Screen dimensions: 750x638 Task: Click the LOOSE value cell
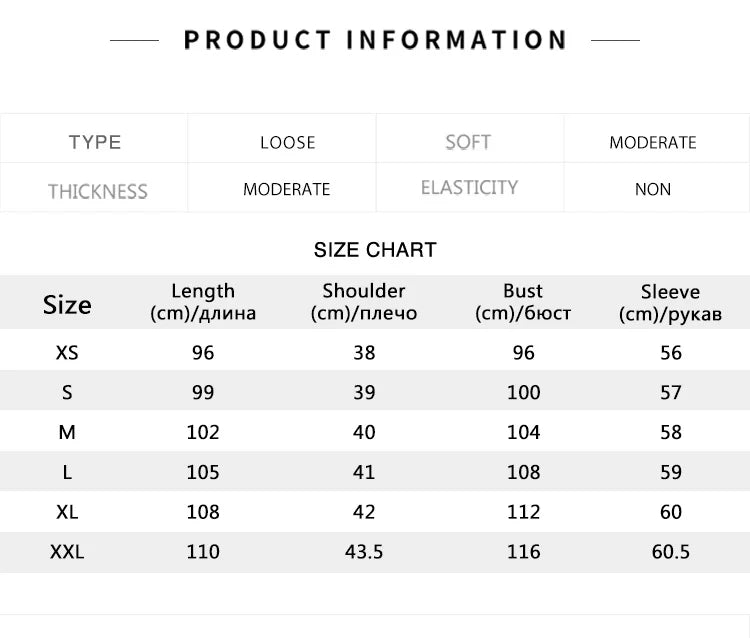coord(287,142)
